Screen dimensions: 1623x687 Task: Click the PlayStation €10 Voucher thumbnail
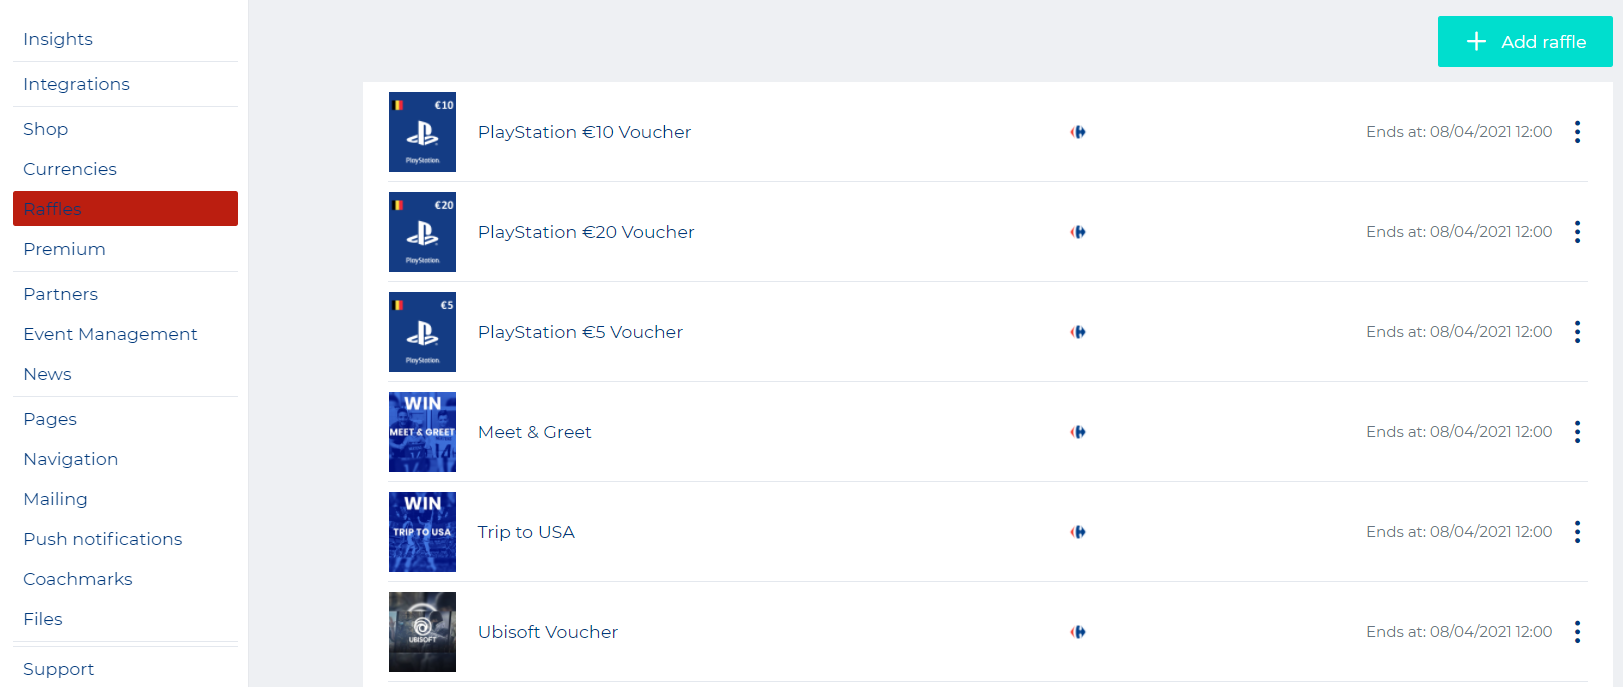(422, 132)
